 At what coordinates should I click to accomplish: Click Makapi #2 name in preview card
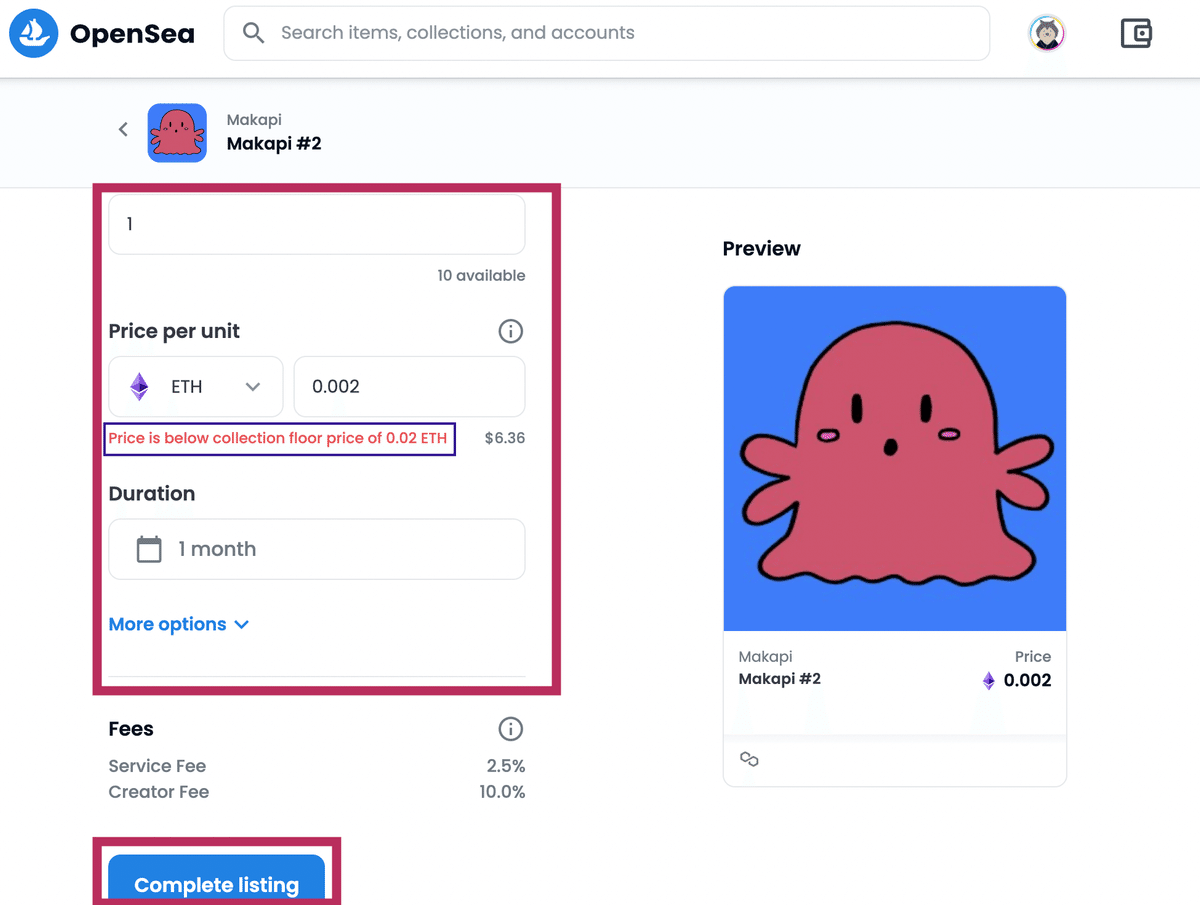pyautogui.click(x=780, y=679)
